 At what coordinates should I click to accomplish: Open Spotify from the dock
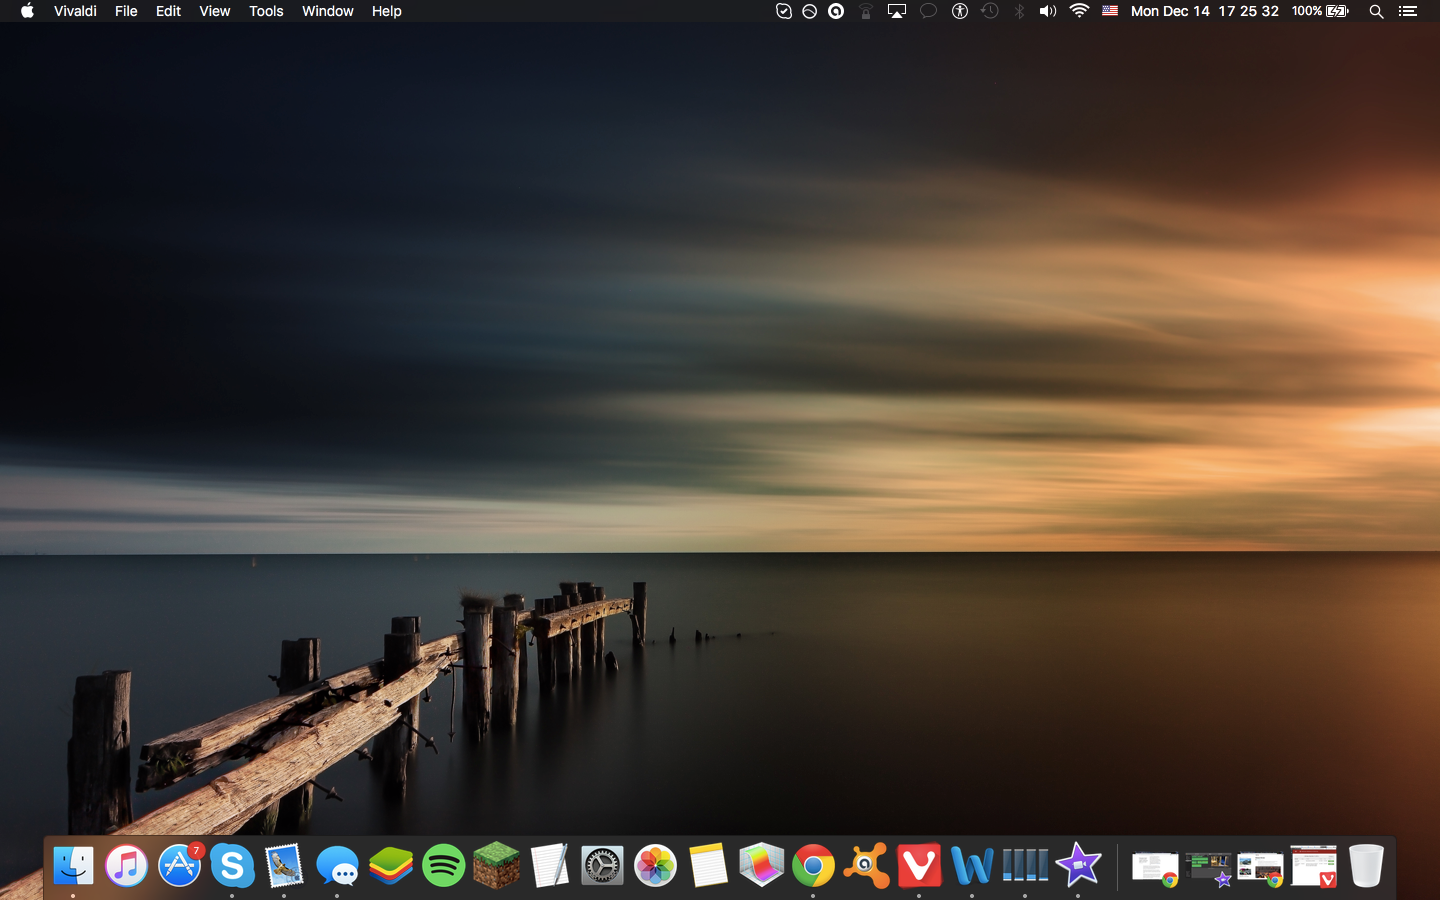(443, 865)
